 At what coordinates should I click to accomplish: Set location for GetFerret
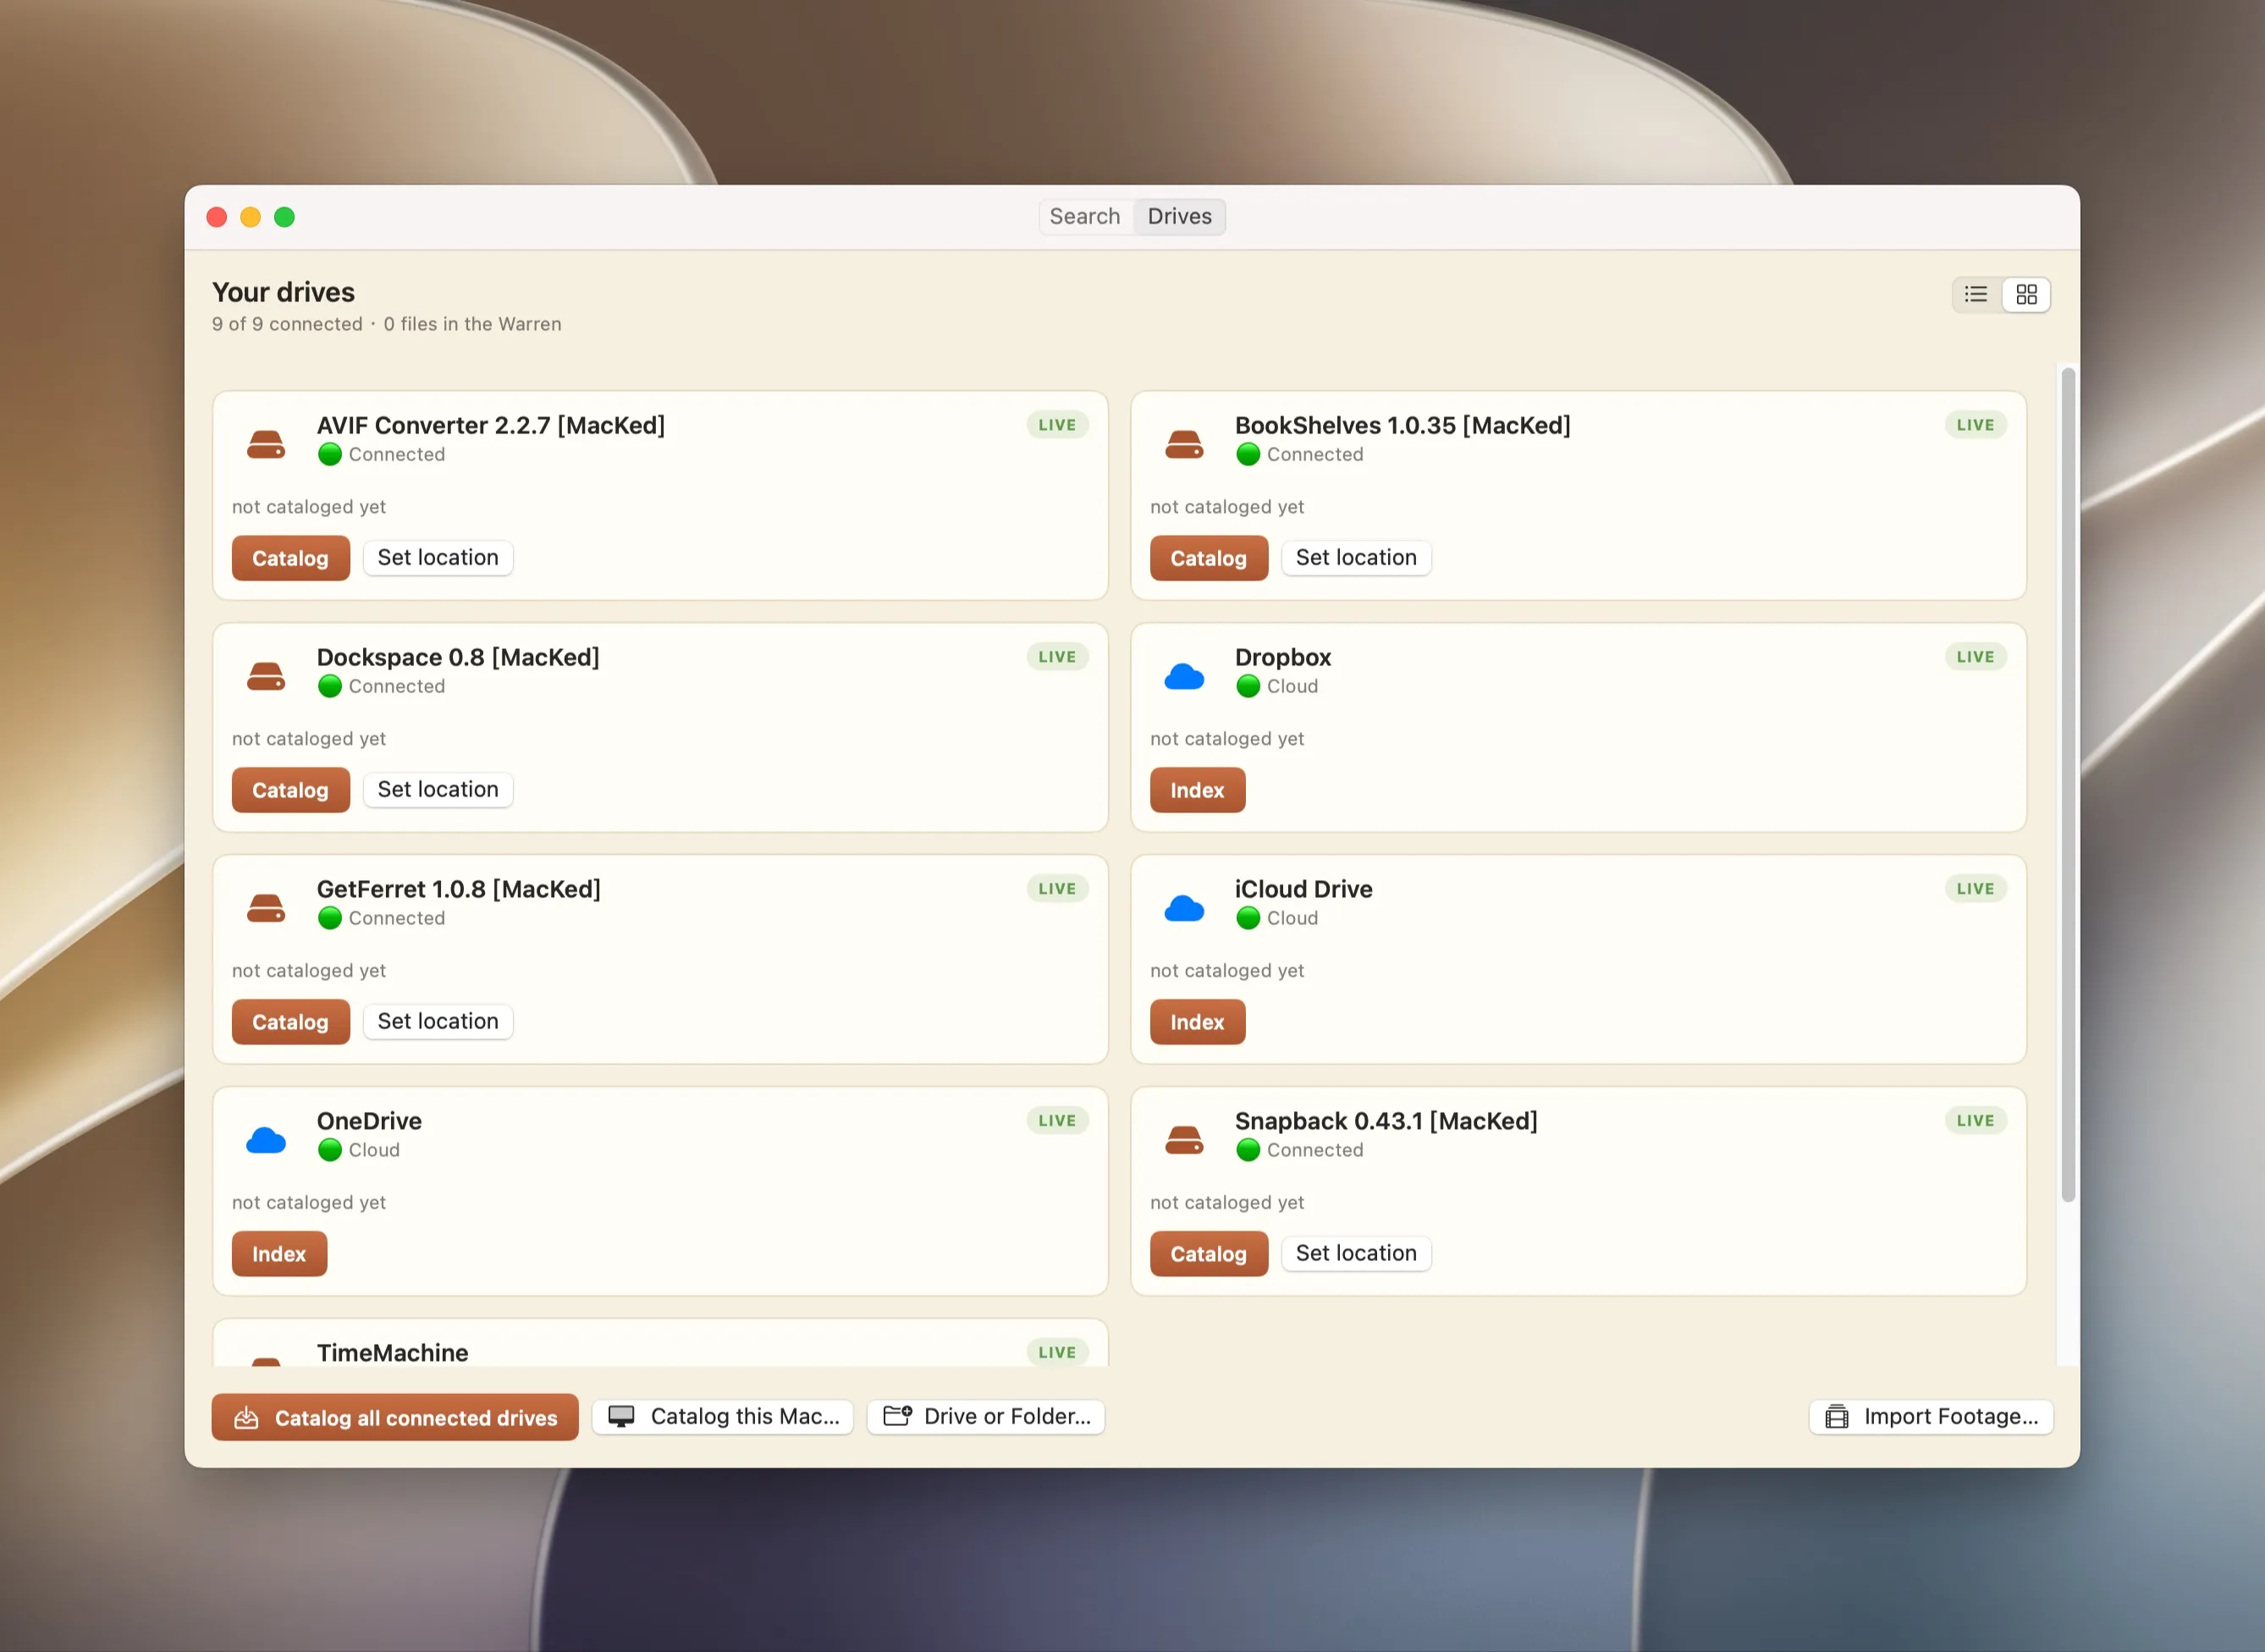tap(438, 1021)
